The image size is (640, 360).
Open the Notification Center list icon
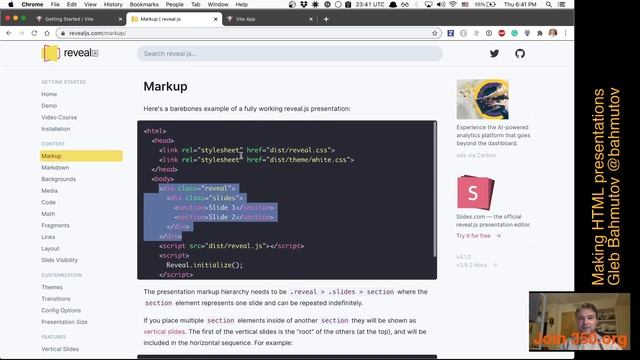(562, 4)
